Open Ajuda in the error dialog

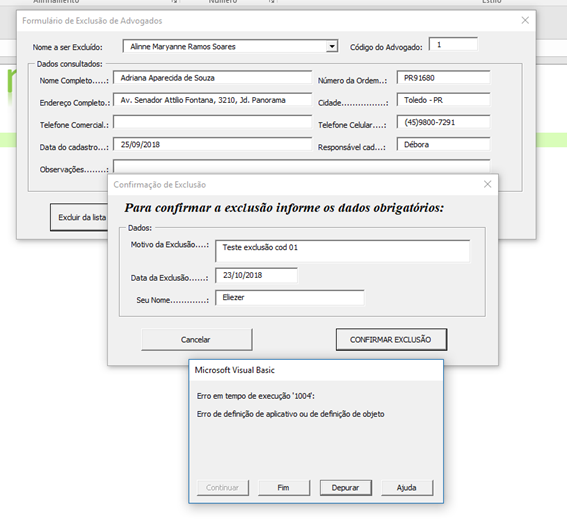pyautogui.click(x=407, y=488)
